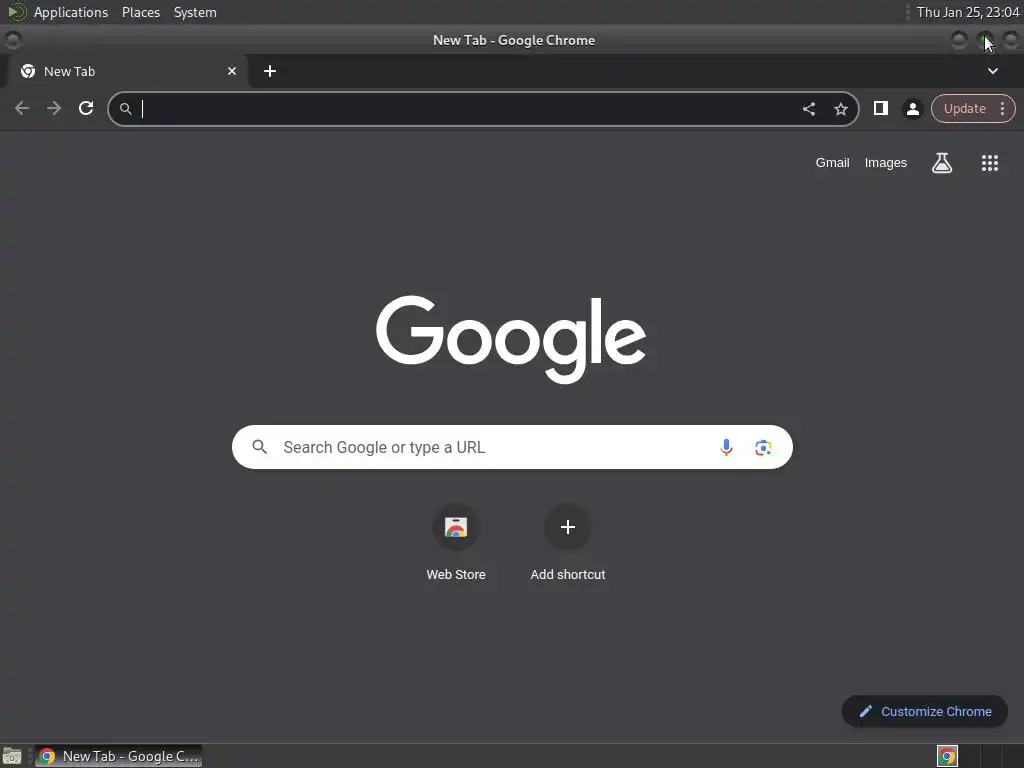
Task: Open a new tab with plus button
Action: (x=270, y=71)
